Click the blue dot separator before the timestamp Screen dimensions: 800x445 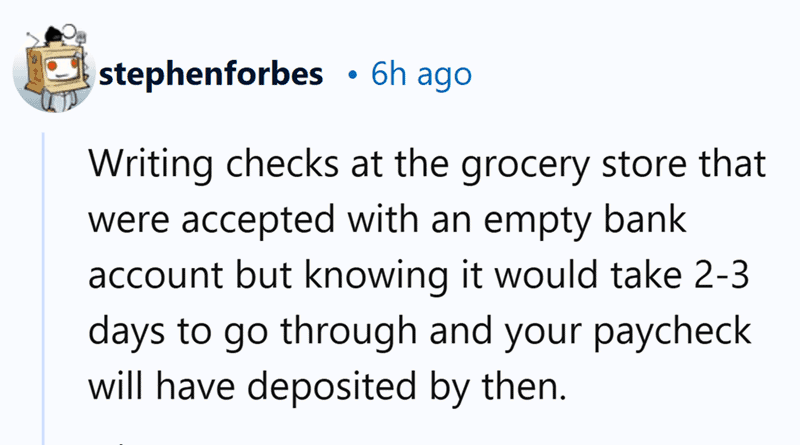point(351,76)
